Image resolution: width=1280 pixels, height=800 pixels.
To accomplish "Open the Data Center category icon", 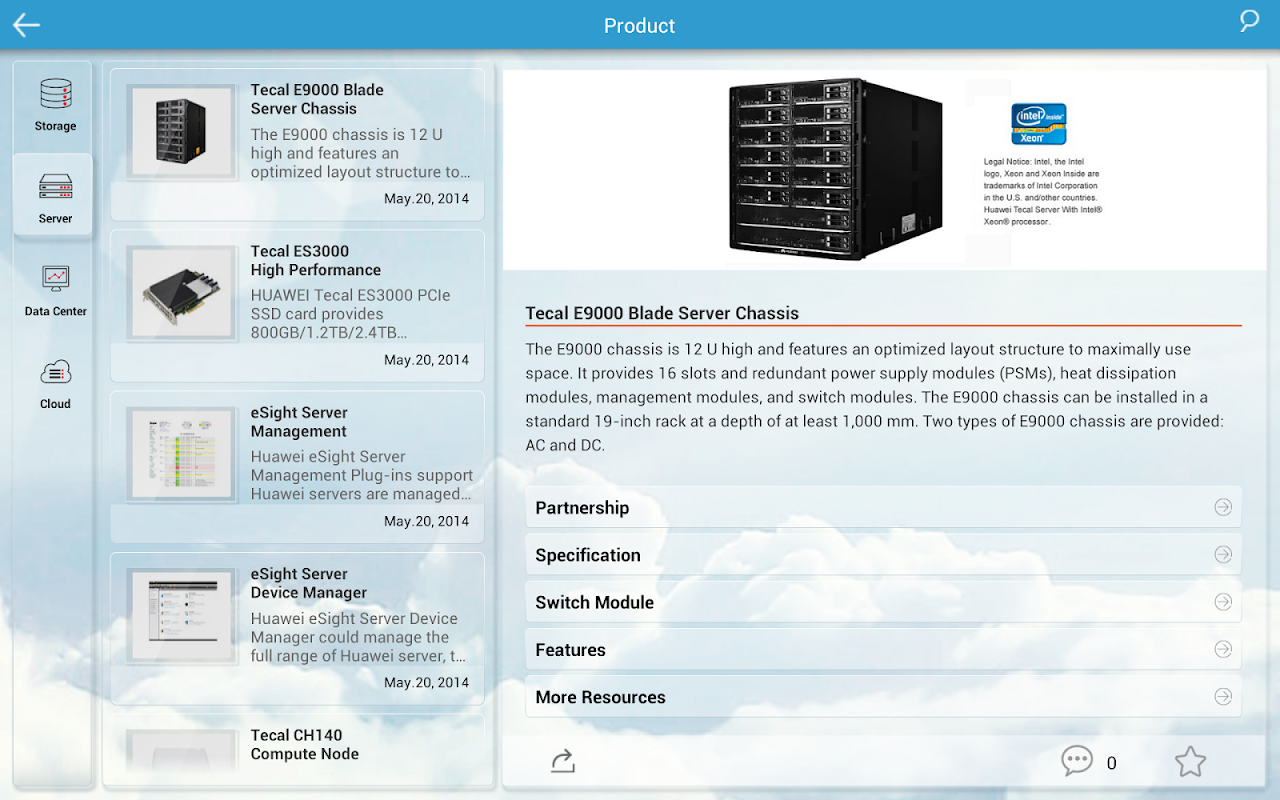I will coord(56,278).
